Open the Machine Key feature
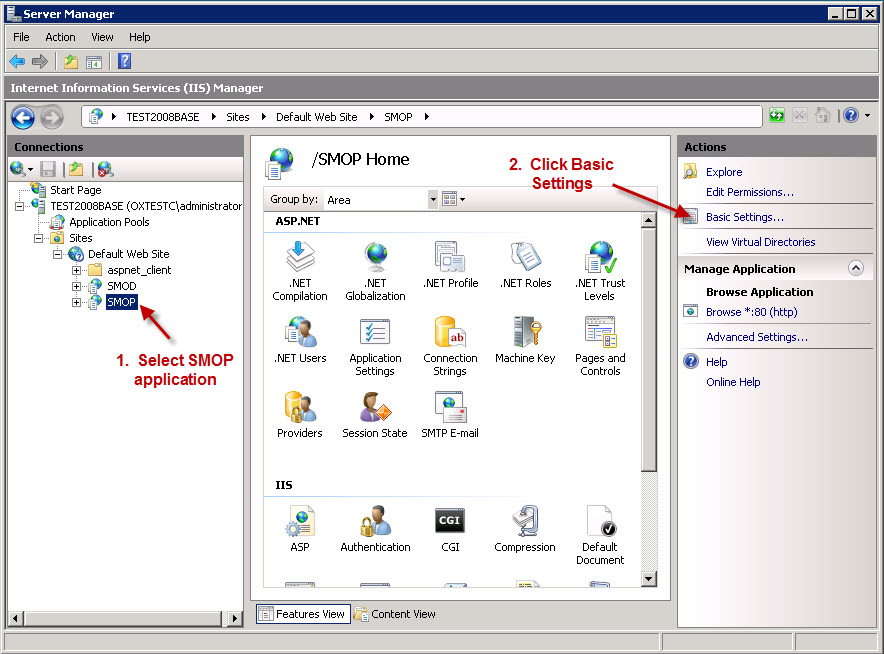Image resolution: width=884 pixels, height=654 pixels. click(x=525, y=340)
